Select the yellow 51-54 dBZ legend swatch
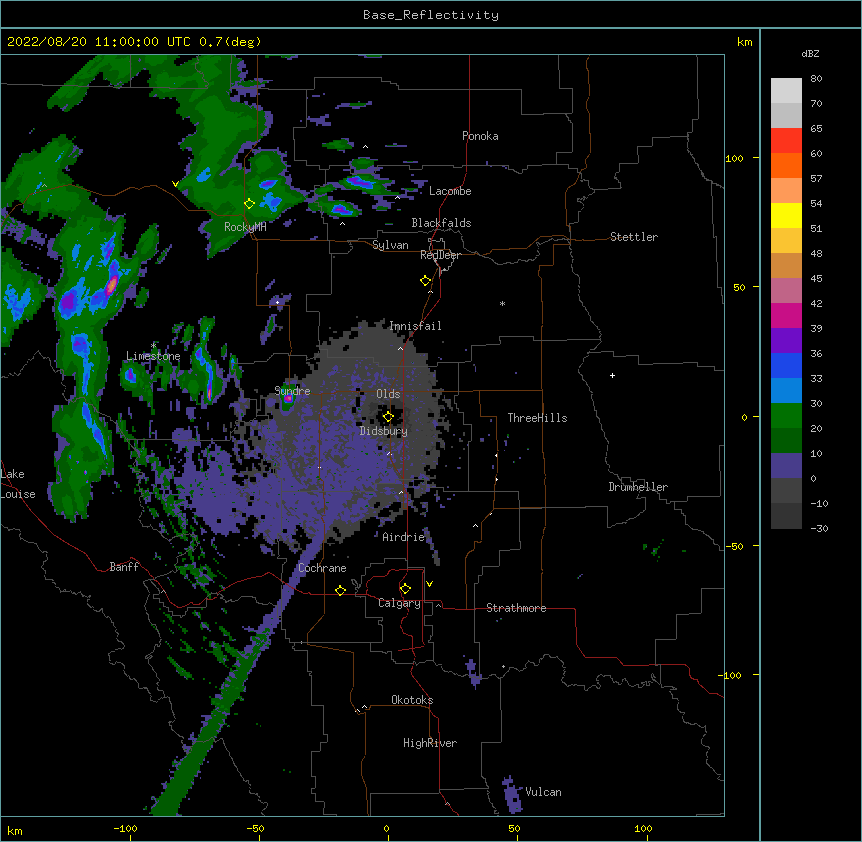862x842 pixels. click(786, 215)
